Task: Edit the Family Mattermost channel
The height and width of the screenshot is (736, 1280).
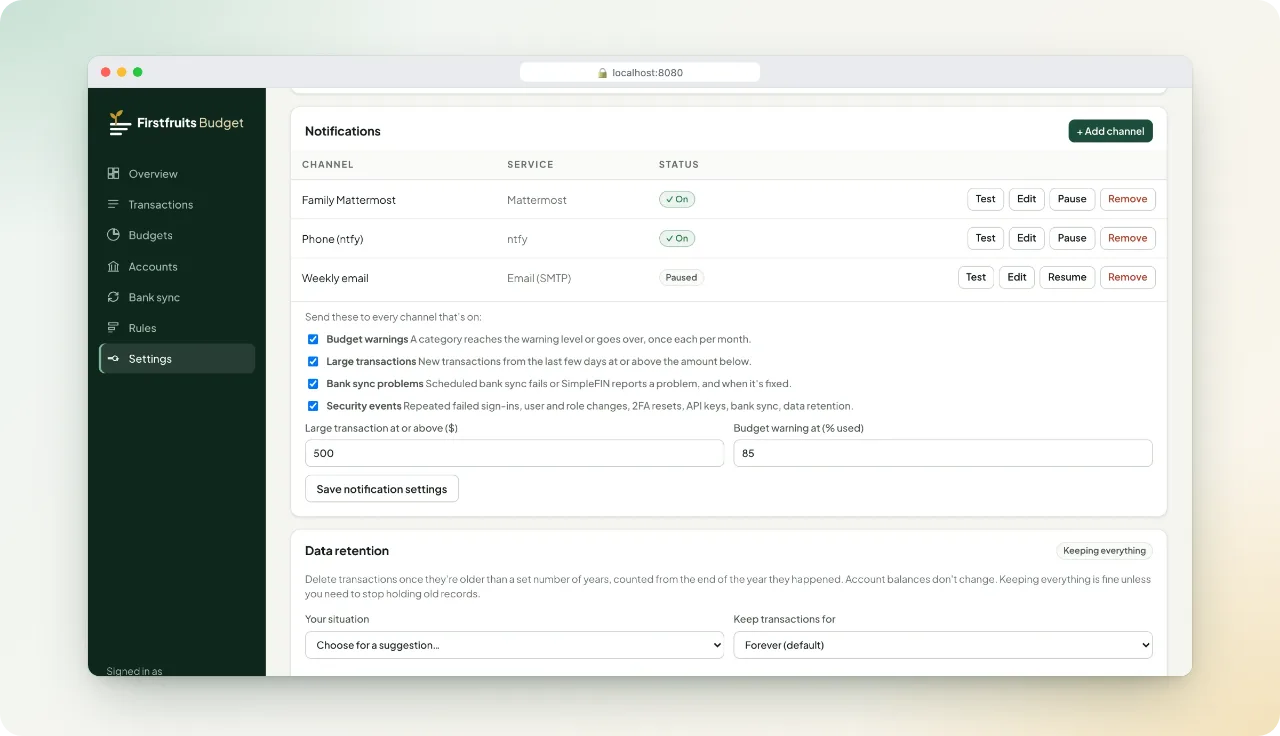Action: 1026,199
